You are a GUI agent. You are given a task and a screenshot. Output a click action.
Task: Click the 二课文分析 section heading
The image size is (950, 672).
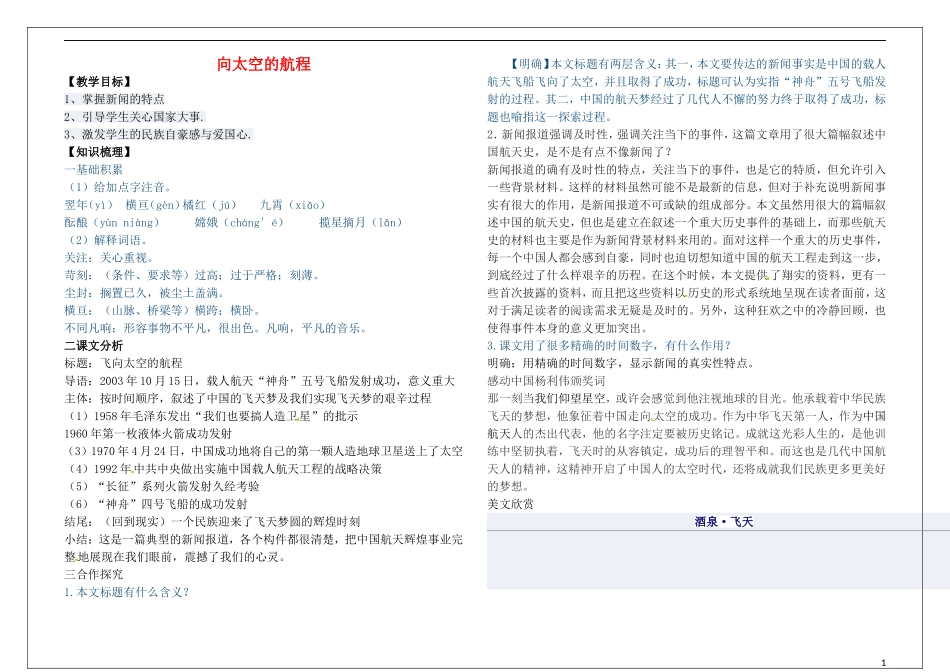94,345
